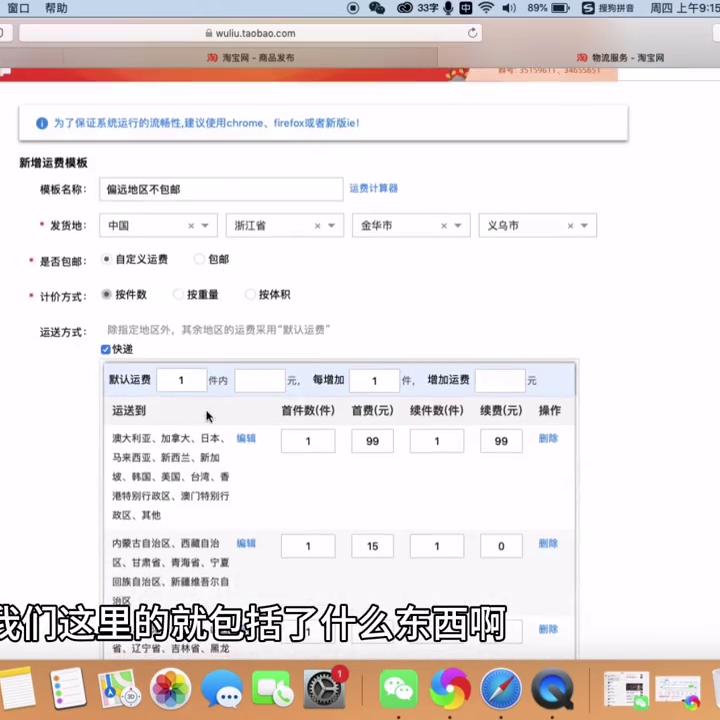Clear the 浙江省 selection with x
The width and height of the screenshot is (720, 720).
(317, 225)
